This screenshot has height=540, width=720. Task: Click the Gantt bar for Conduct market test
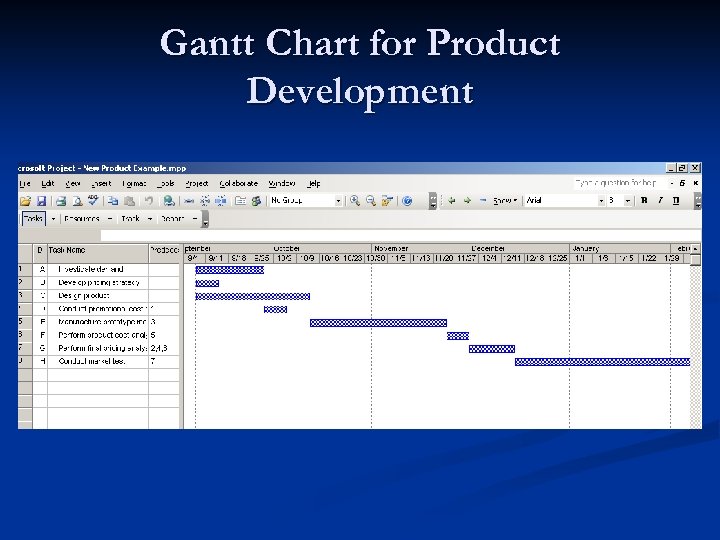click(x=602, y=362)
